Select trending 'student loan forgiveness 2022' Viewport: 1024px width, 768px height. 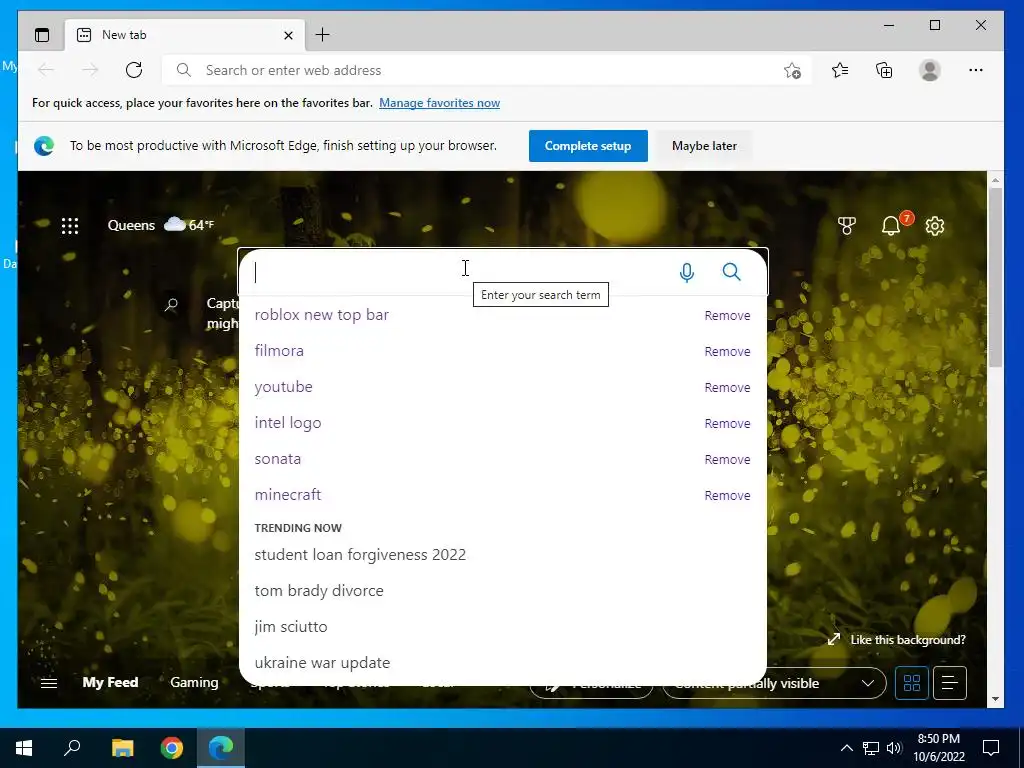pos(360,554)
